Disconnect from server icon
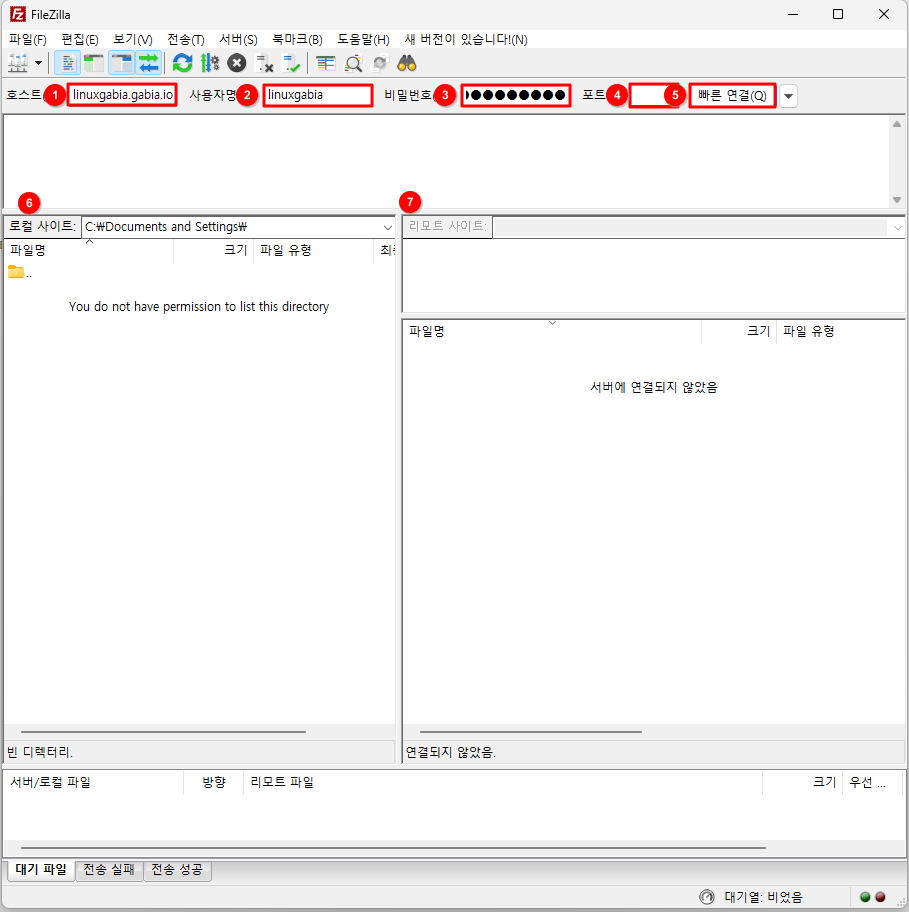909x912 pixels. point(264,63)
